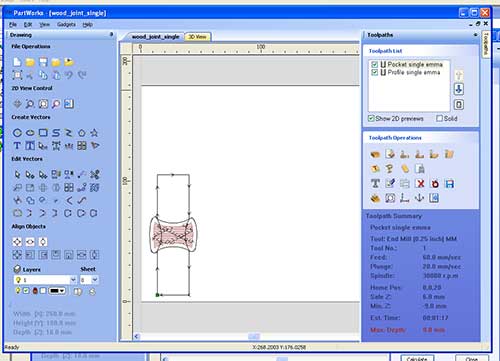Click the Close button in the background window
Image resolution: width=500 pixels, height=361 pixels.
coord(472,358)
